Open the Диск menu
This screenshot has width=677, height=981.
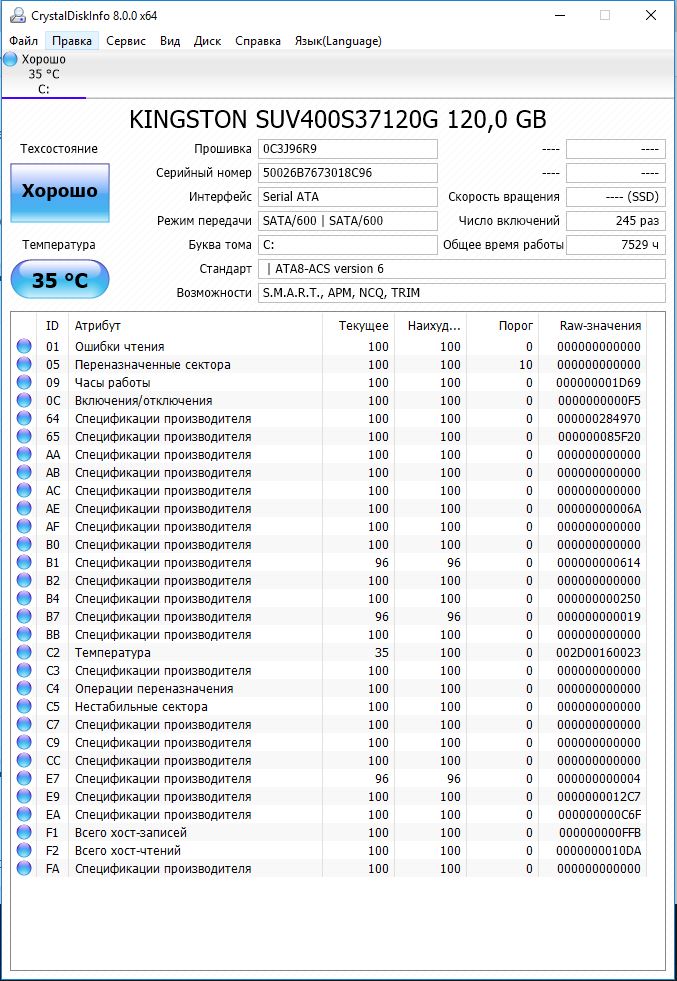coord(207,41)
